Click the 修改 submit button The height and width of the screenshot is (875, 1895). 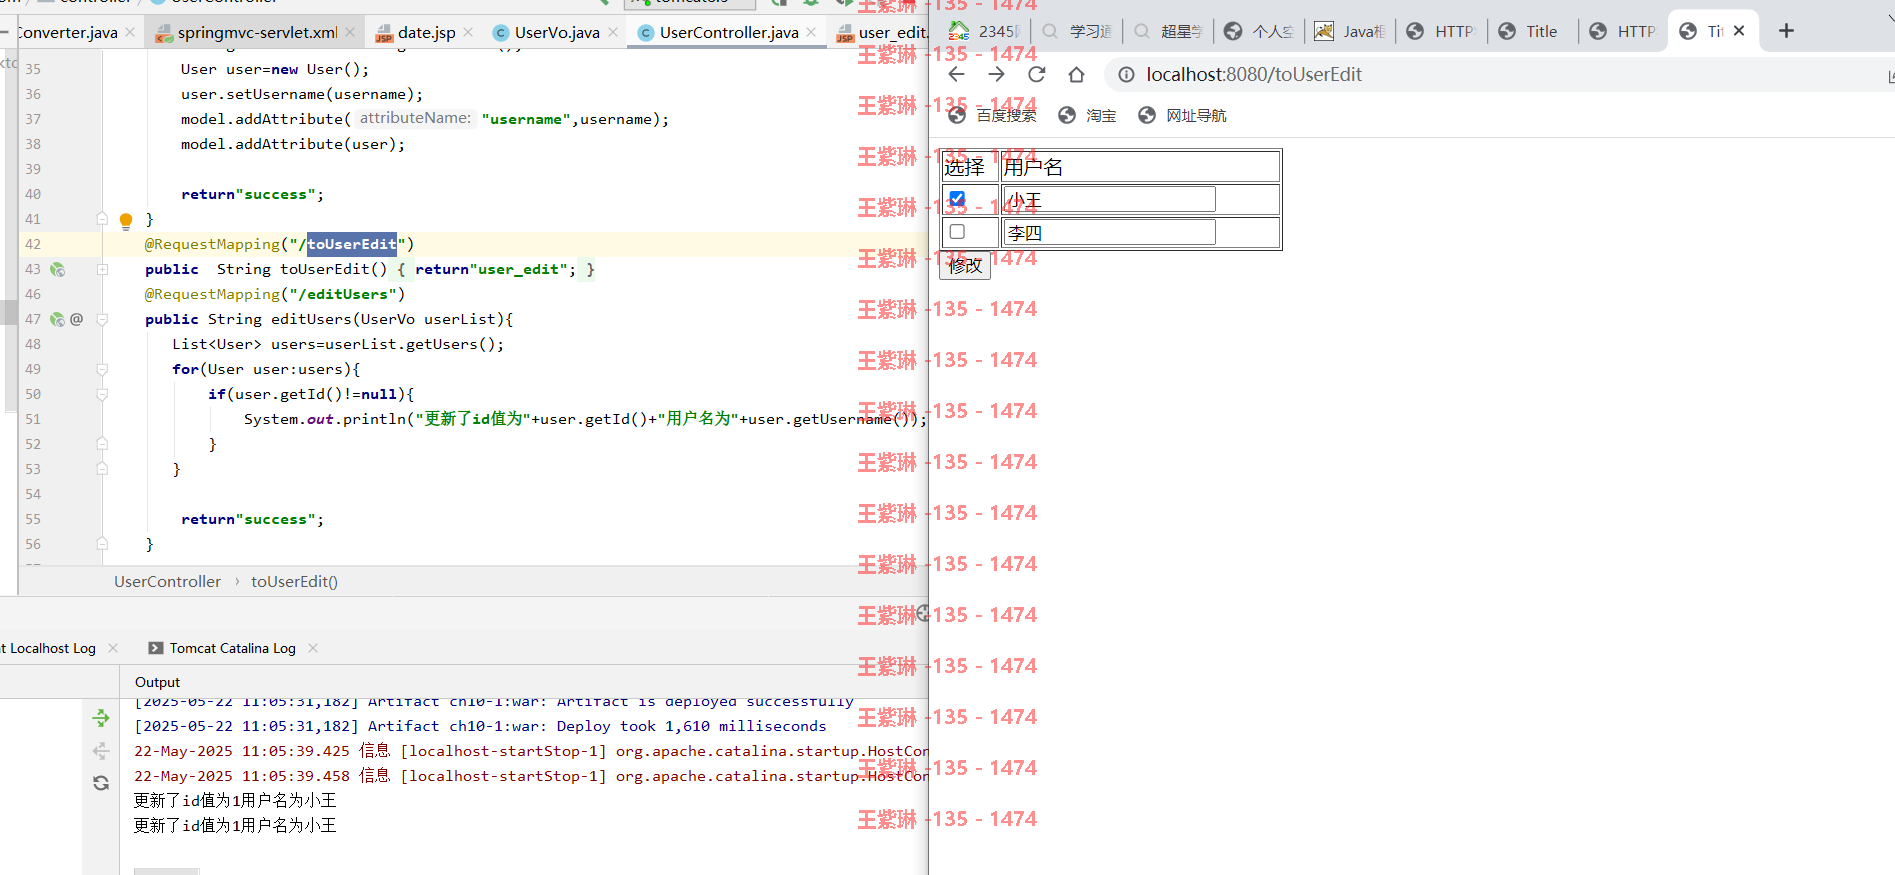965,266
